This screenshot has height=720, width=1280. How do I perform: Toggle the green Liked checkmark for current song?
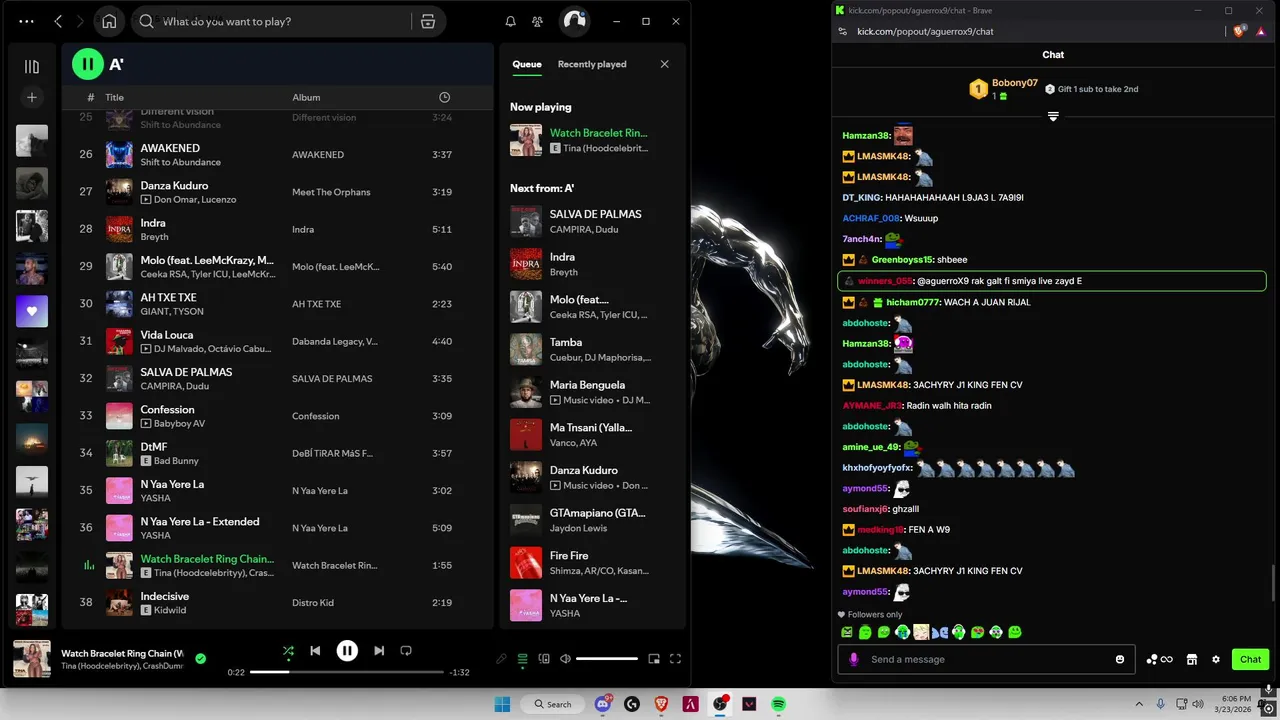201,659
